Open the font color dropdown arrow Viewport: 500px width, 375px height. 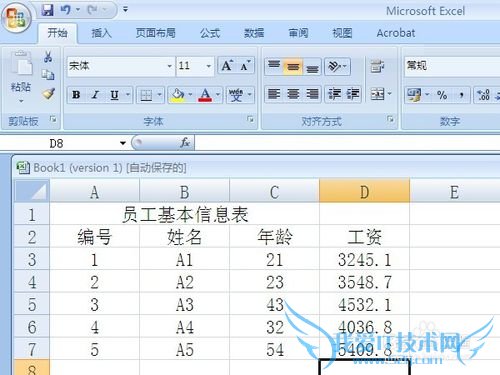tap(218, 95)
